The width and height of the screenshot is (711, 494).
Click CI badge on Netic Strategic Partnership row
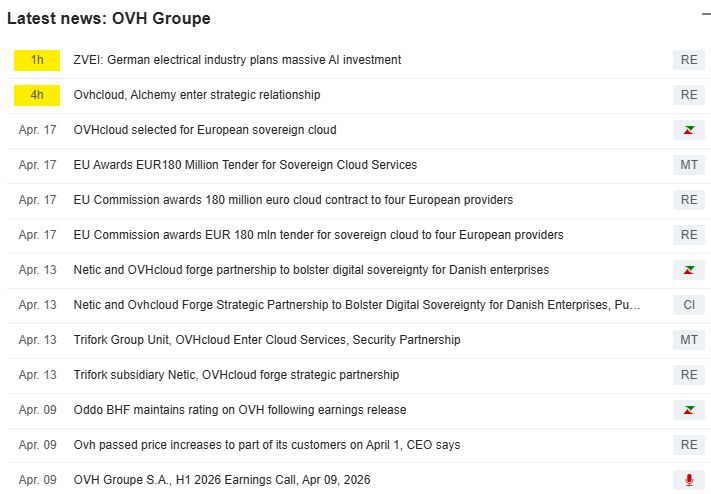[x=689, y=305]
